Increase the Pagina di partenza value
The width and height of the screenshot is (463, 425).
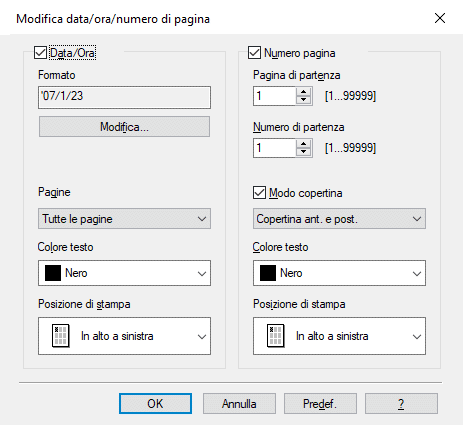coord(303,92)
